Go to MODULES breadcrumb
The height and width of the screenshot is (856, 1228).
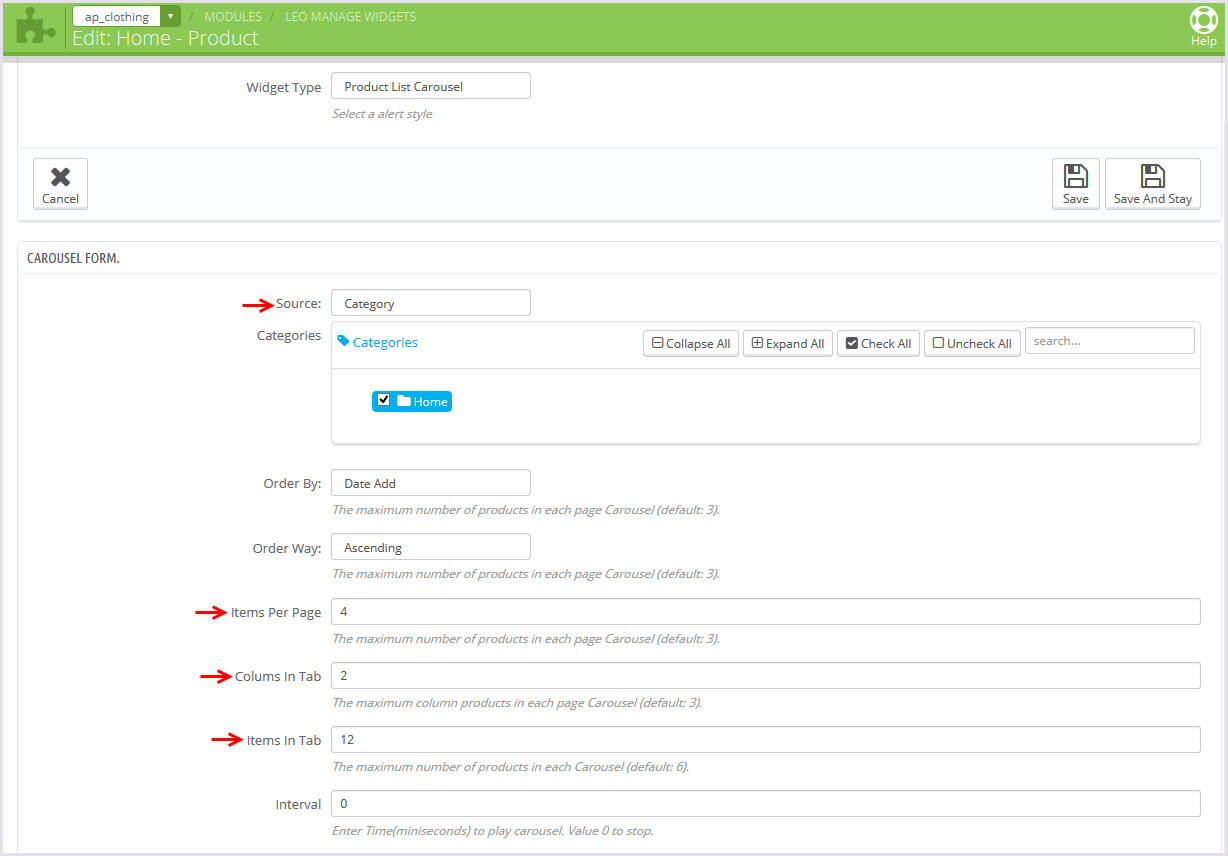233,17
